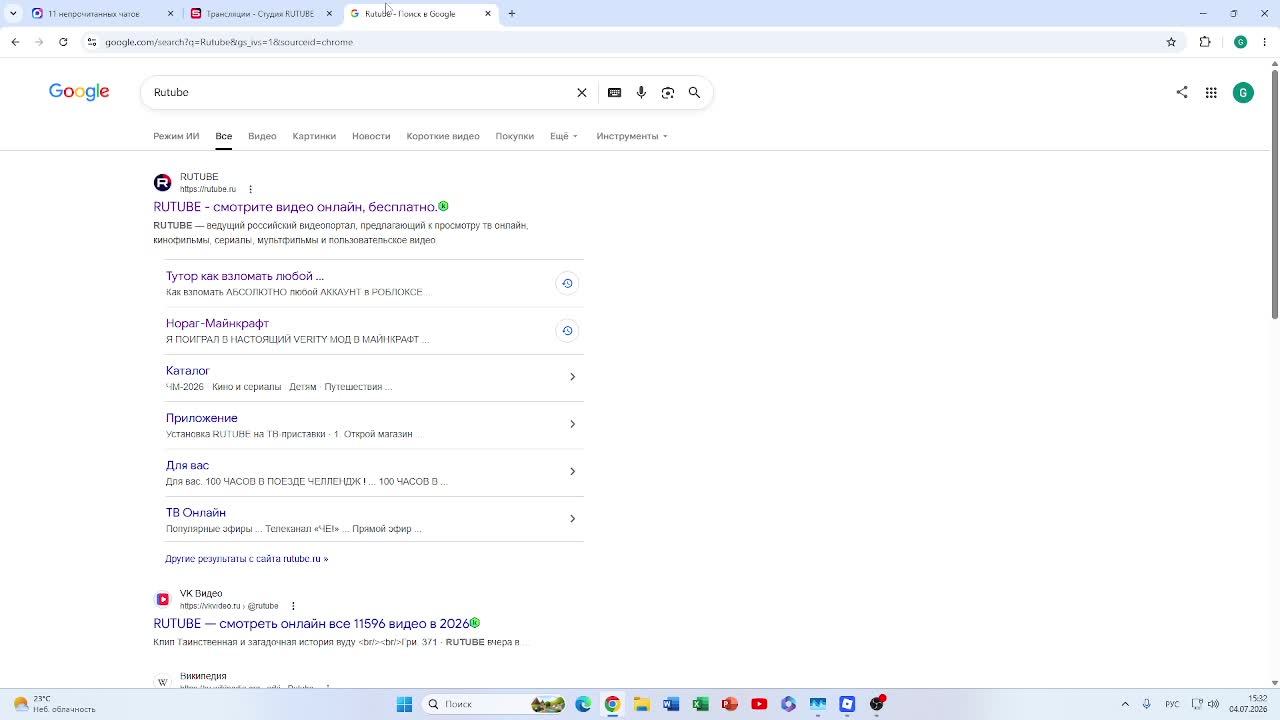Clear the search box with the X icon

pos(582,92)
